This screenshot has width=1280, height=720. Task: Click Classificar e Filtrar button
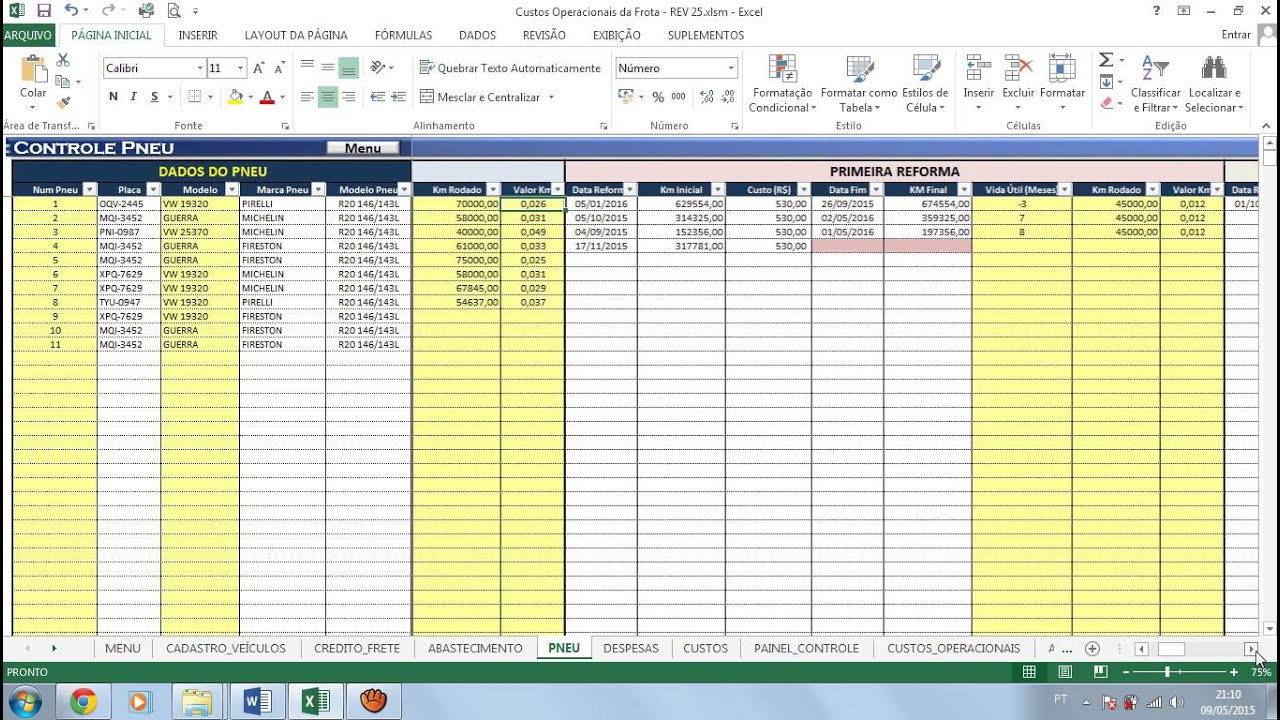pyautogui.click(x=1155, y=84)
